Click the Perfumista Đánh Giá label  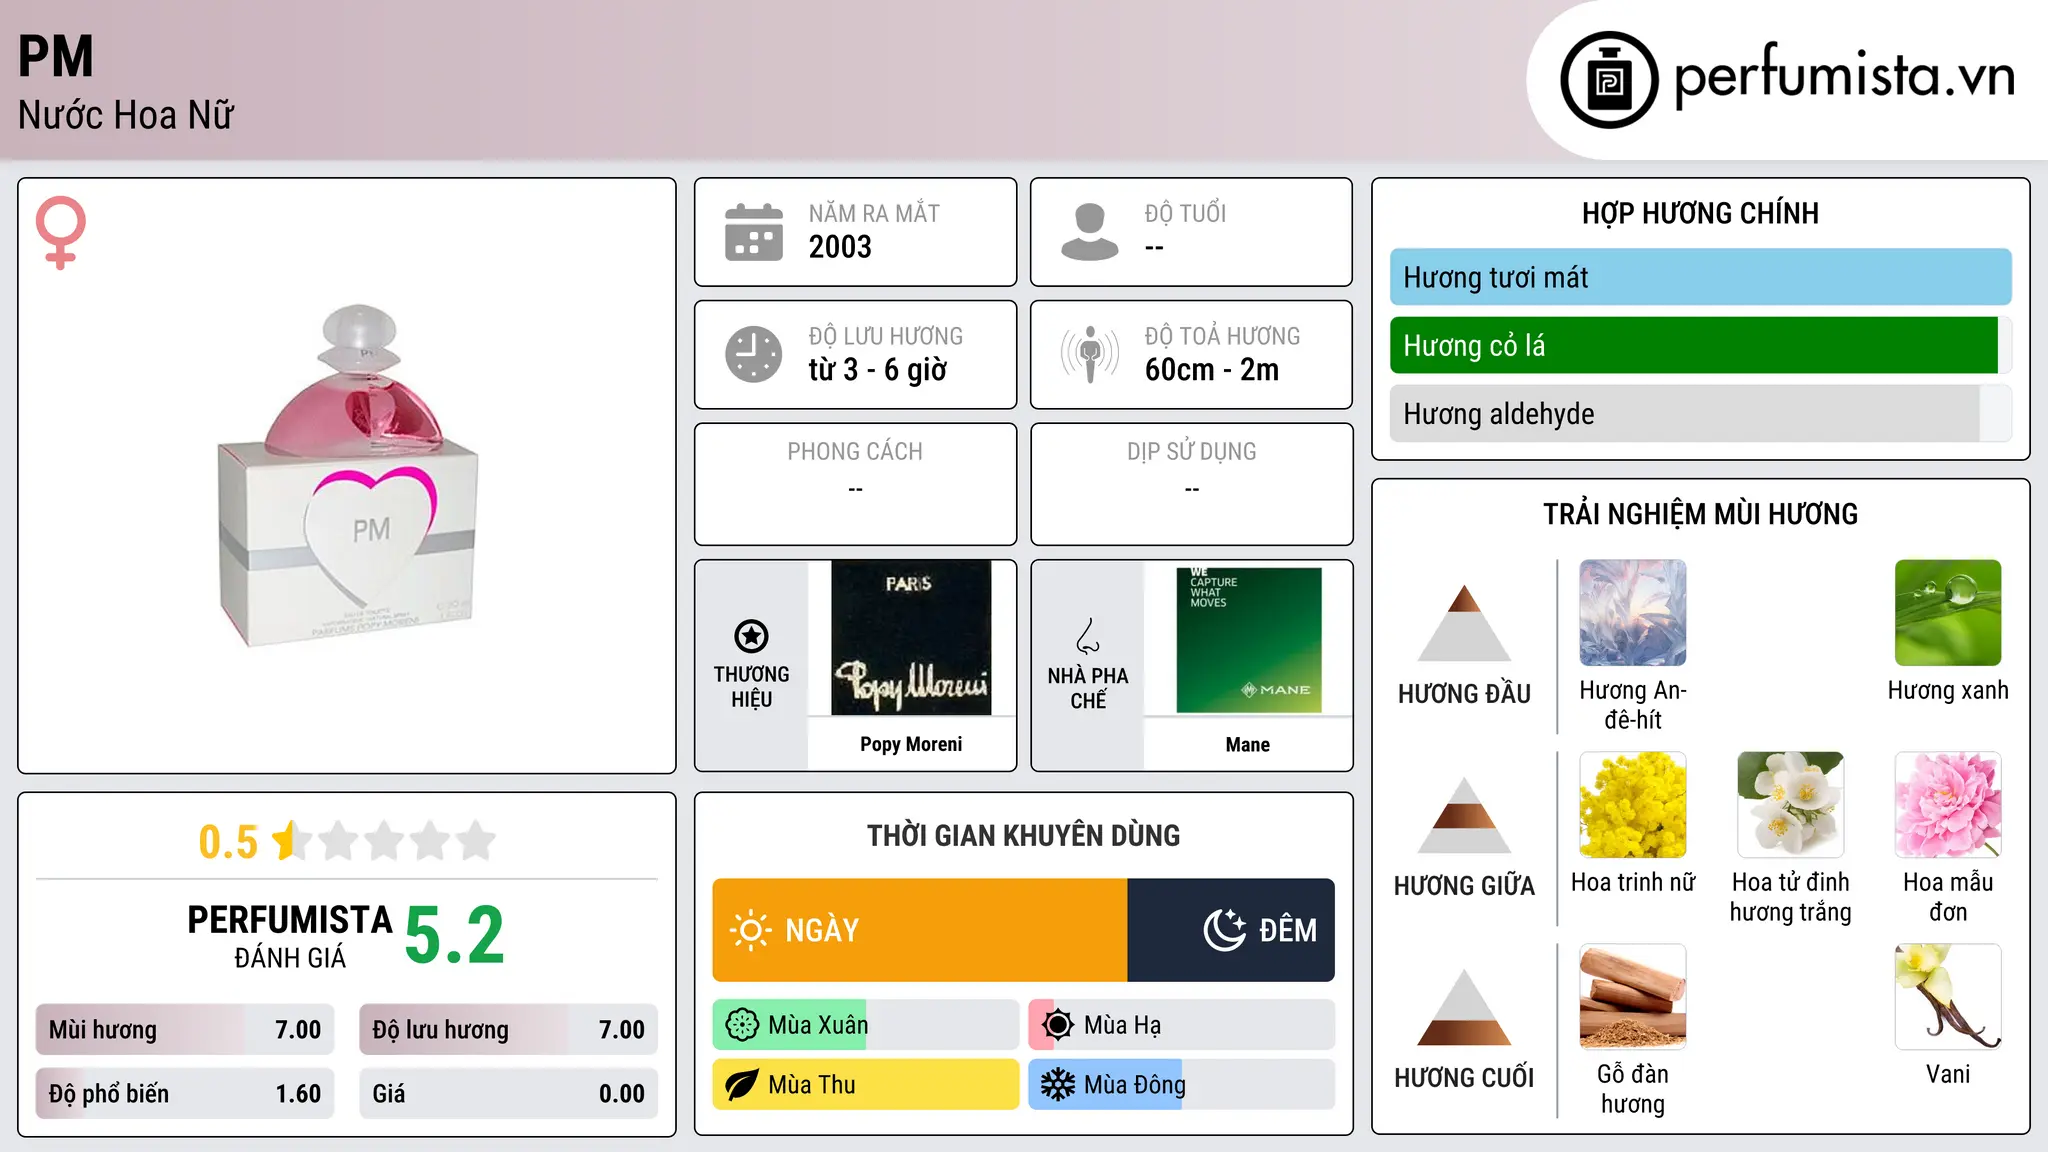(x=290, y=936)
